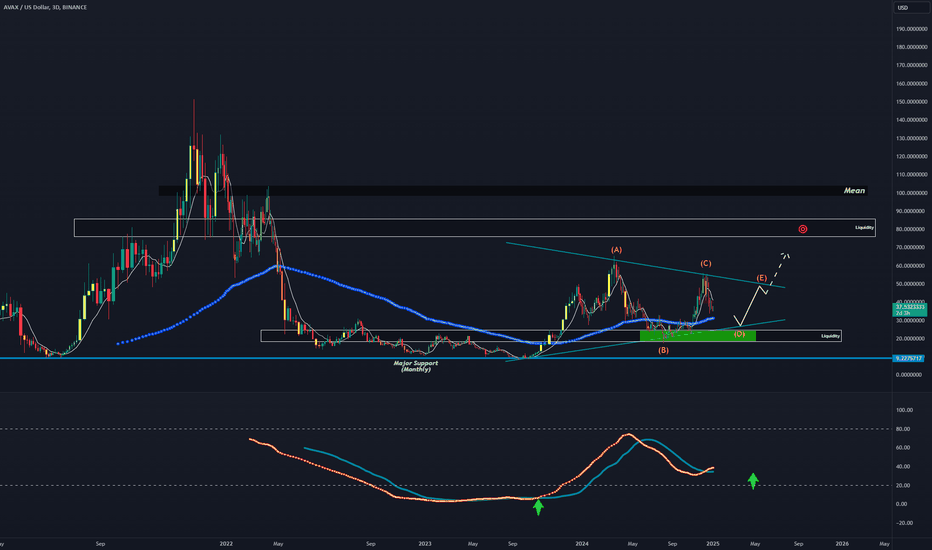
Task: Click the 2024 label on time axis
Action: tap(582, 543)
